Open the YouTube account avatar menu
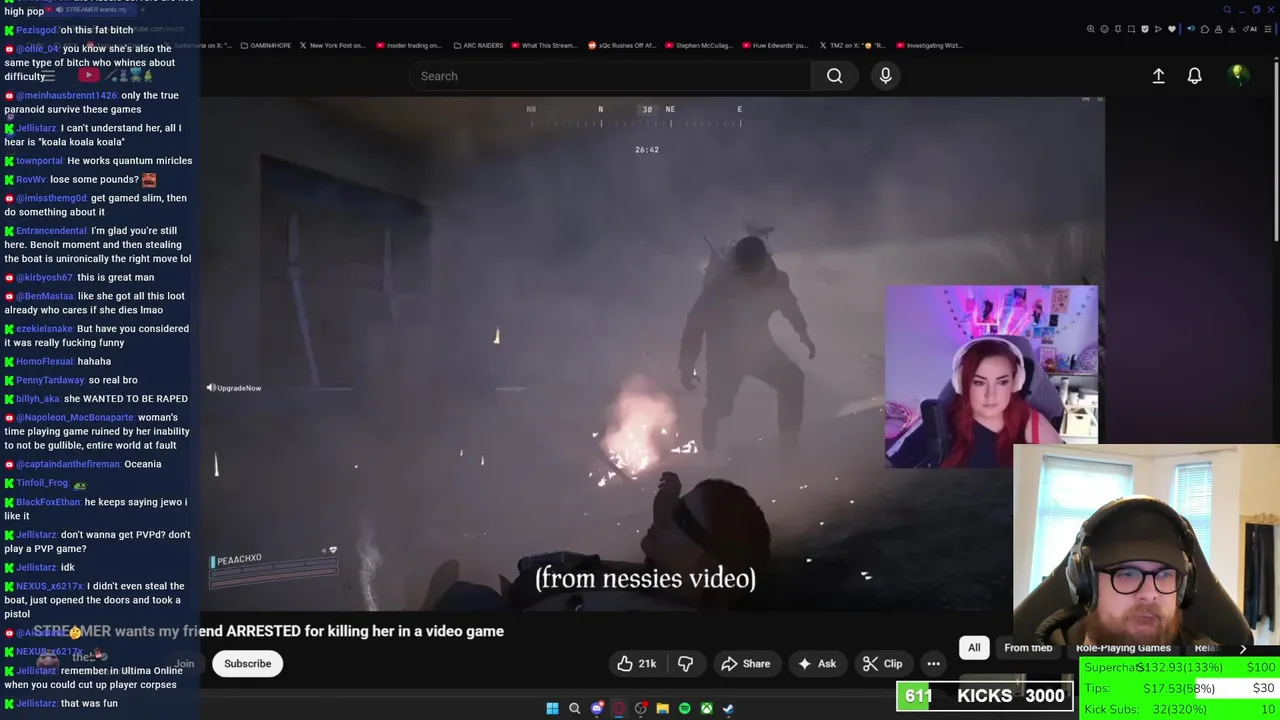 pyautogui.click(x=1238, y=76)
